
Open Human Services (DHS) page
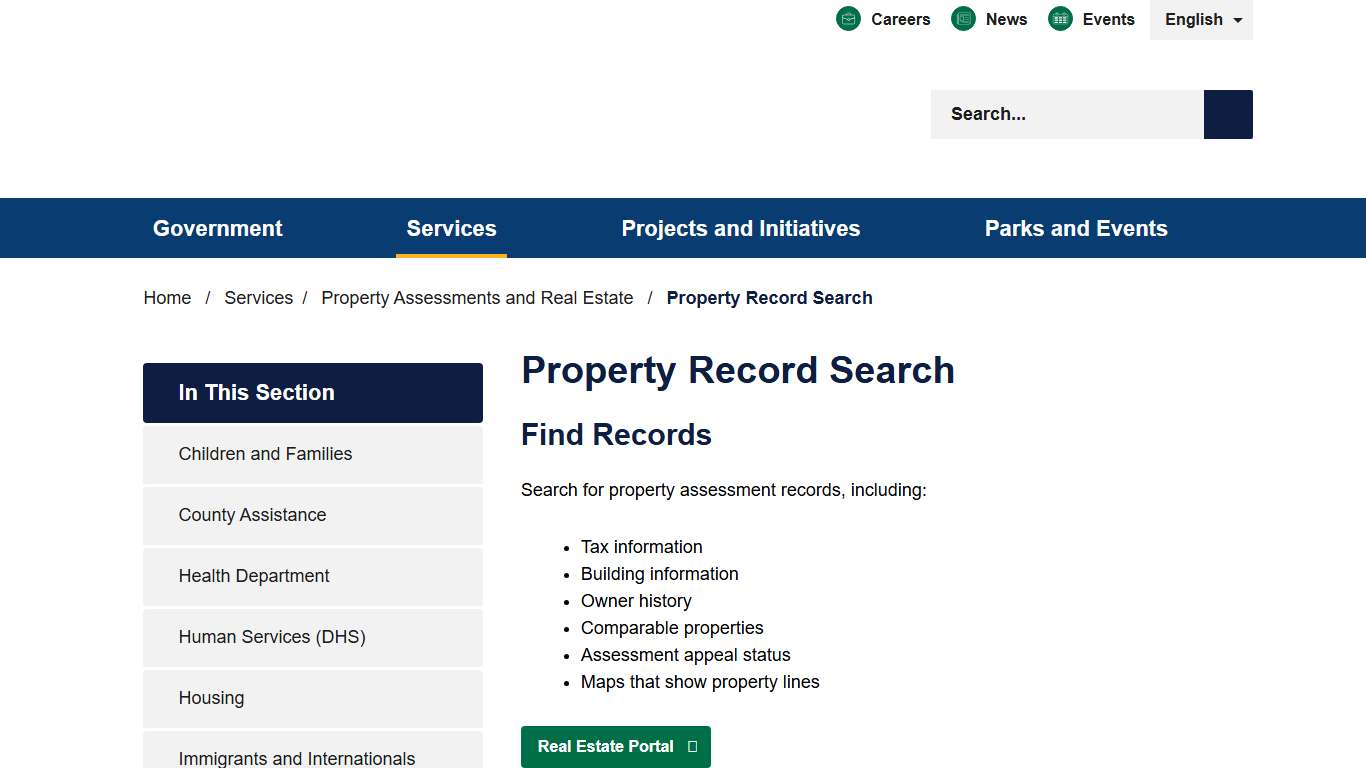tap(272, 637)
